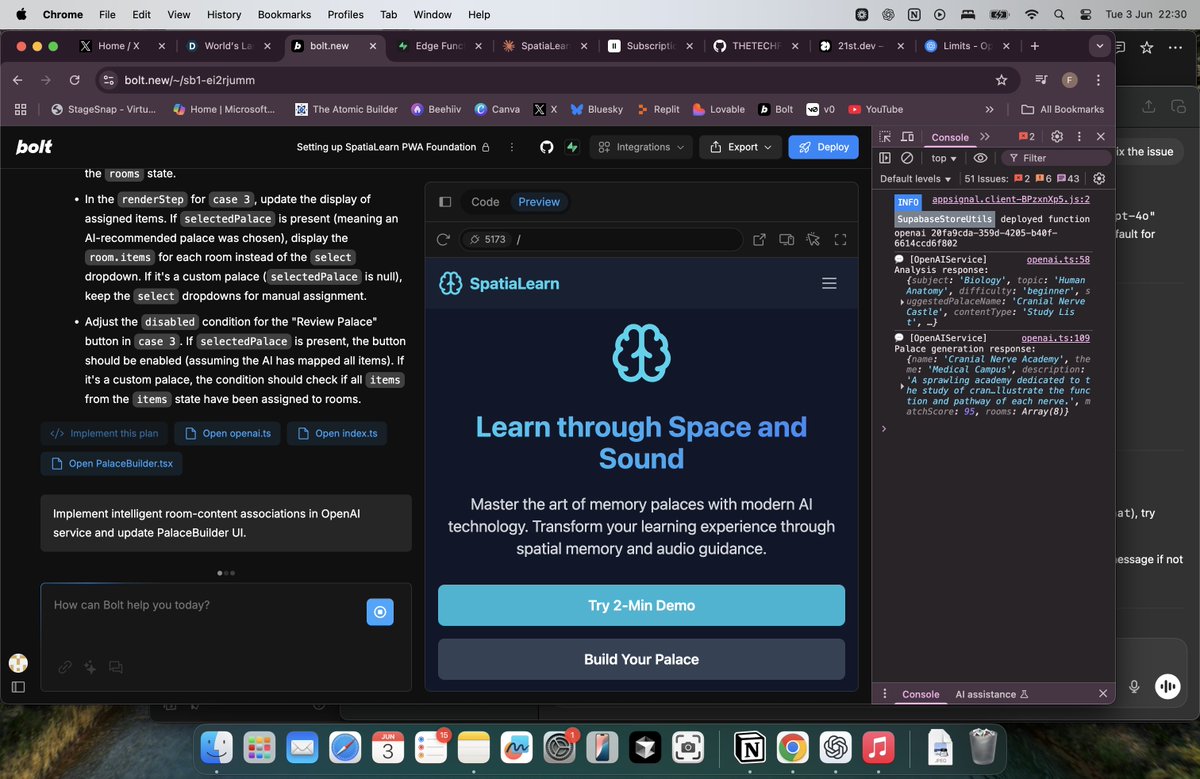
Task: Clear the console with the ban icon
Action: 907,158
